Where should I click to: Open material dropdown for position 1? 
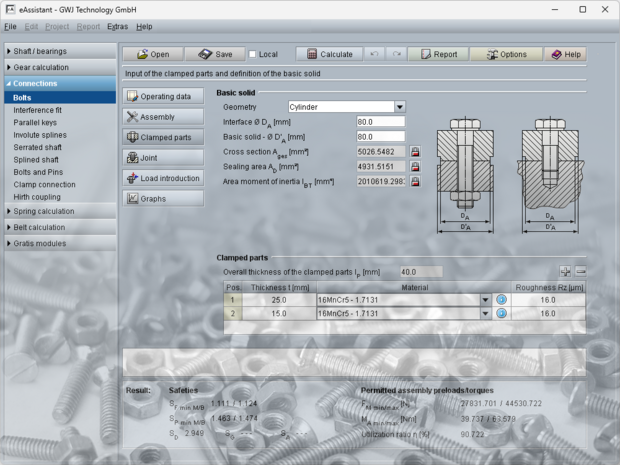pos(486,299)
